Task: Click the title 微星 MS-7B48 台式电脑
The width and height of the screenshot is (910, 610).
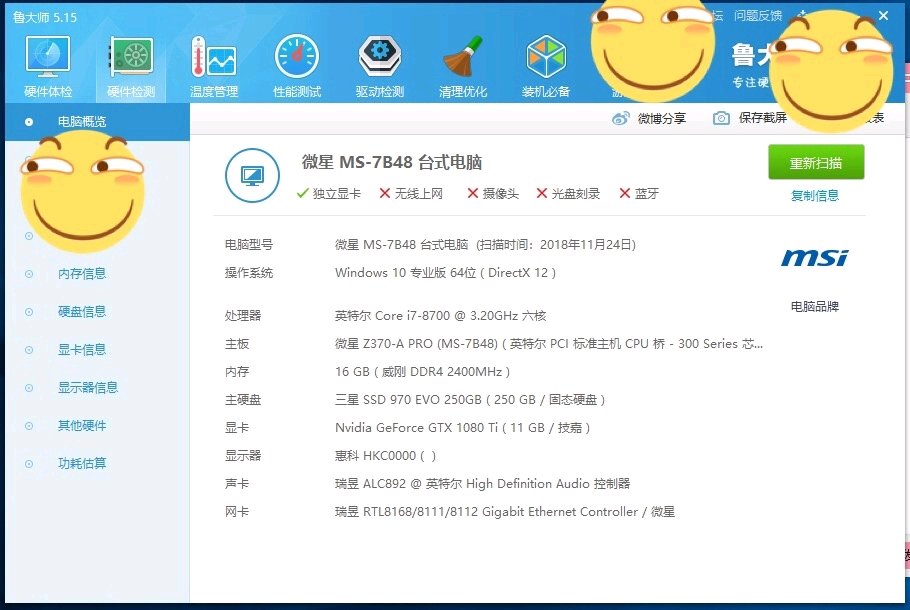Action: pyautogui.click(x=392, y=162)
